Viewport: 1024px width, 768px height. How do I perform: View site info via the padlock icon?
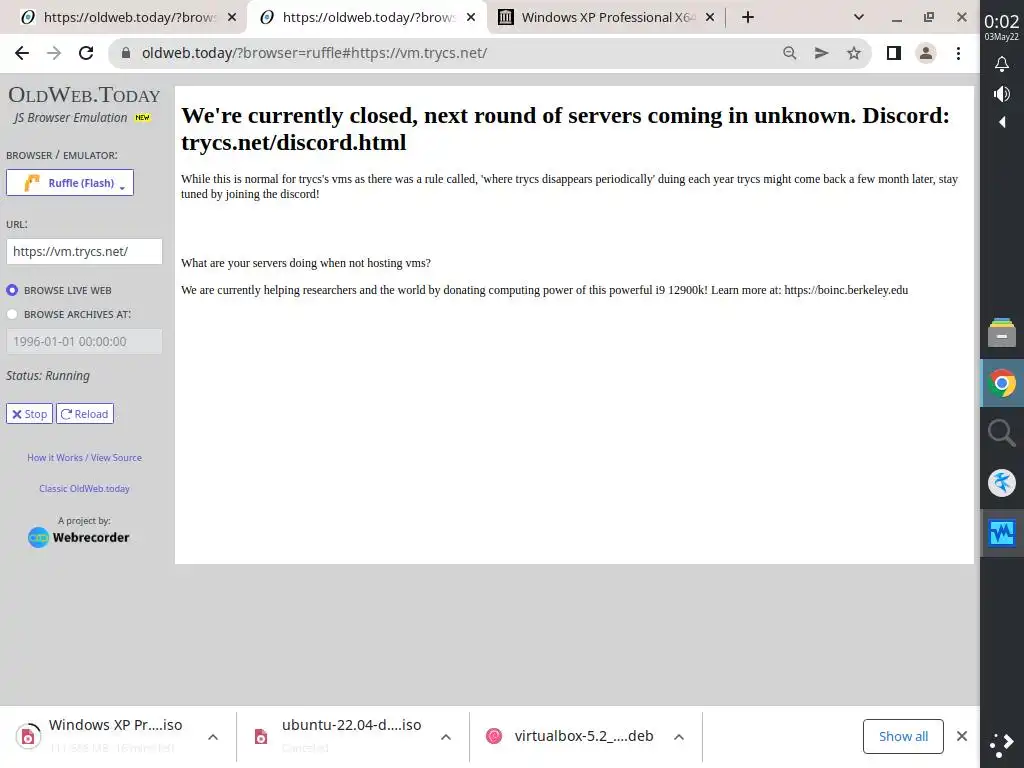click(126, 53)
